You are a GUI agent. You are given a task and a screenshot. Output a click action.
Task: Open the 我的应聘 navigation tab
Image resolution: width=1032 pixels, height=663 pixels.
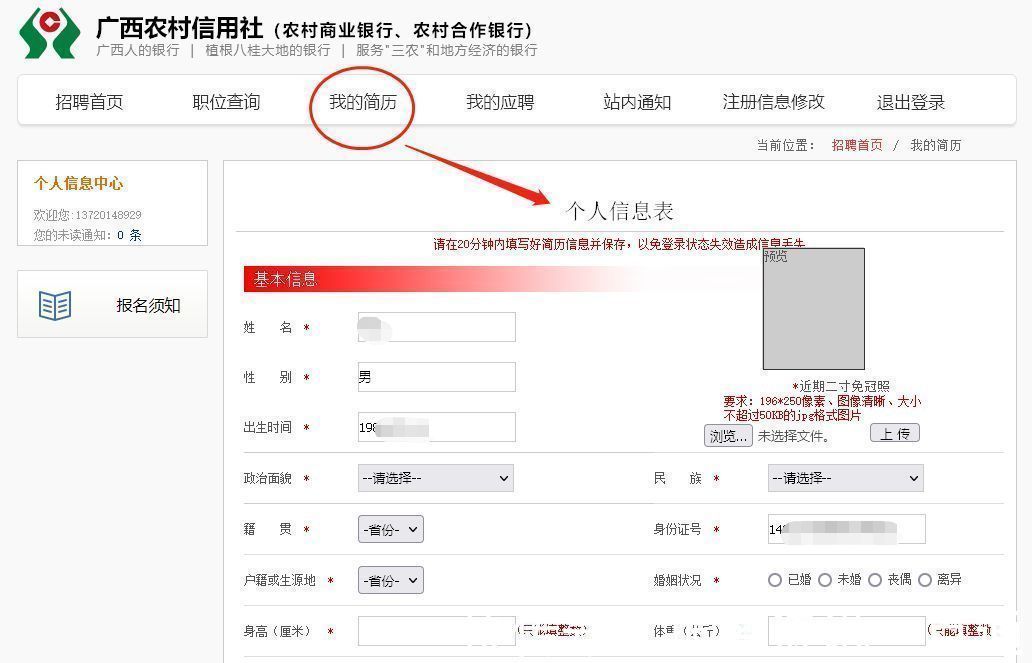(500, 102)
